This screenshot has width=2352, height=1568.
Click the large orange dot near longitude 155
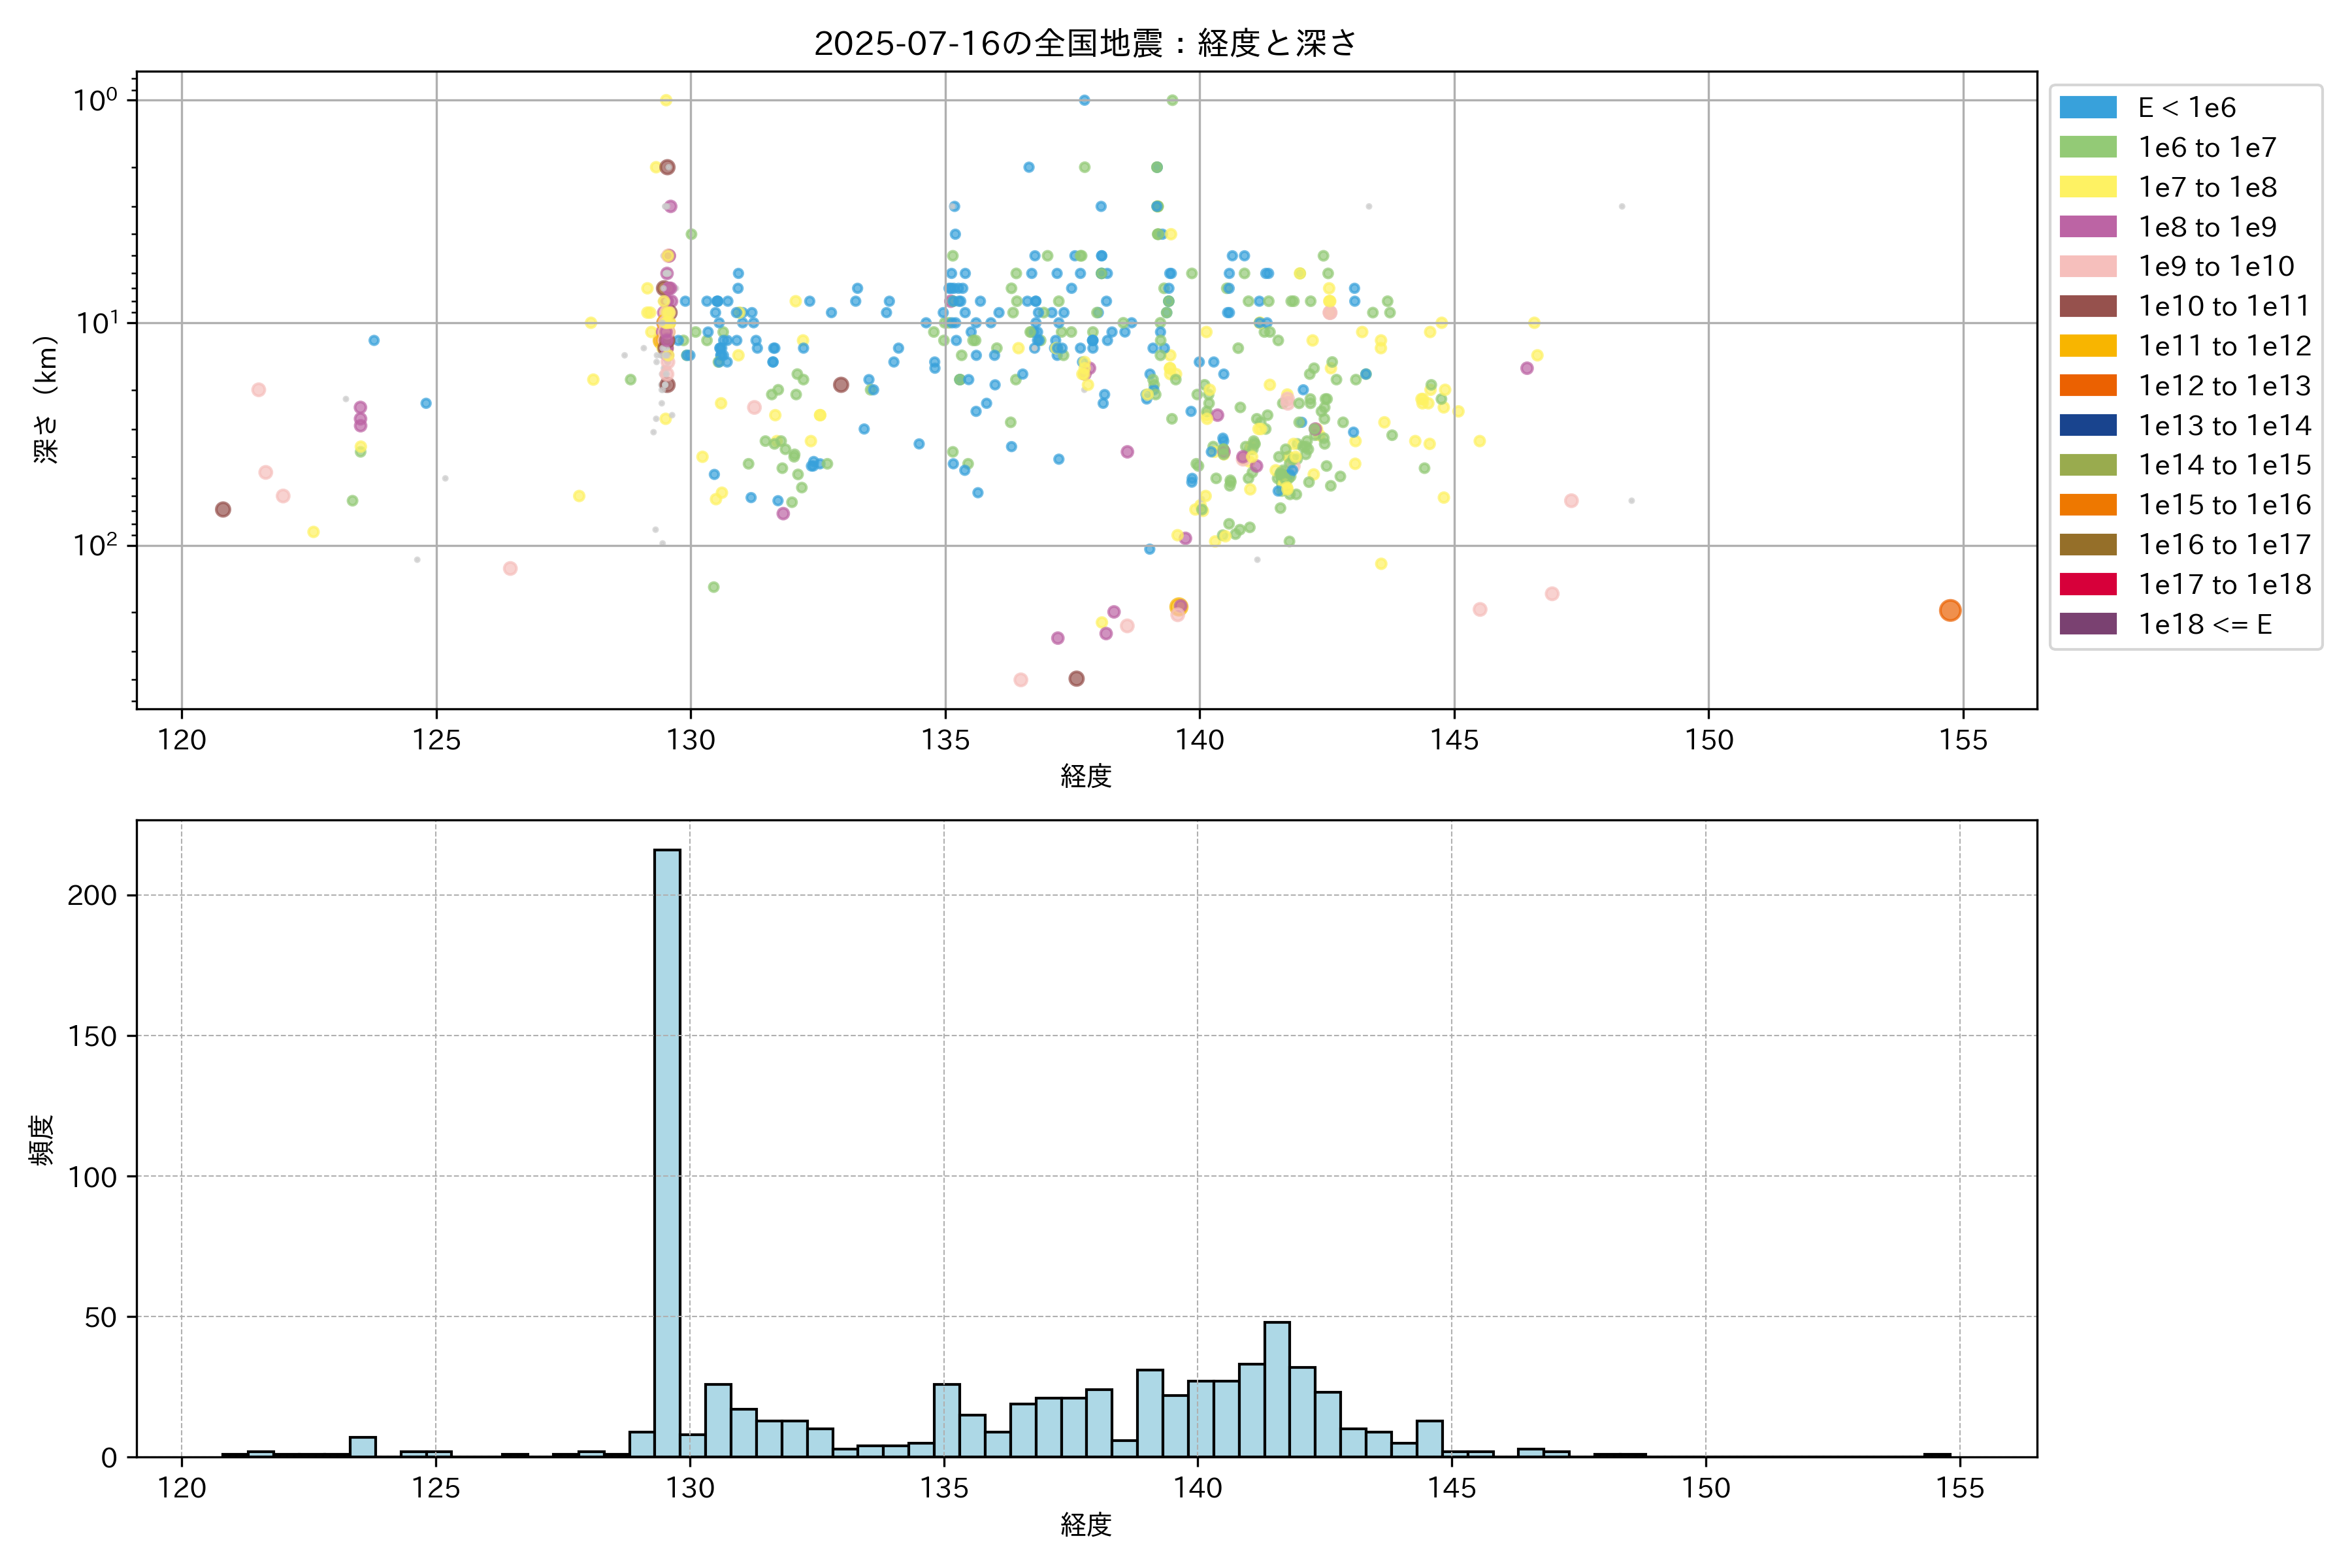point(1949,610)
